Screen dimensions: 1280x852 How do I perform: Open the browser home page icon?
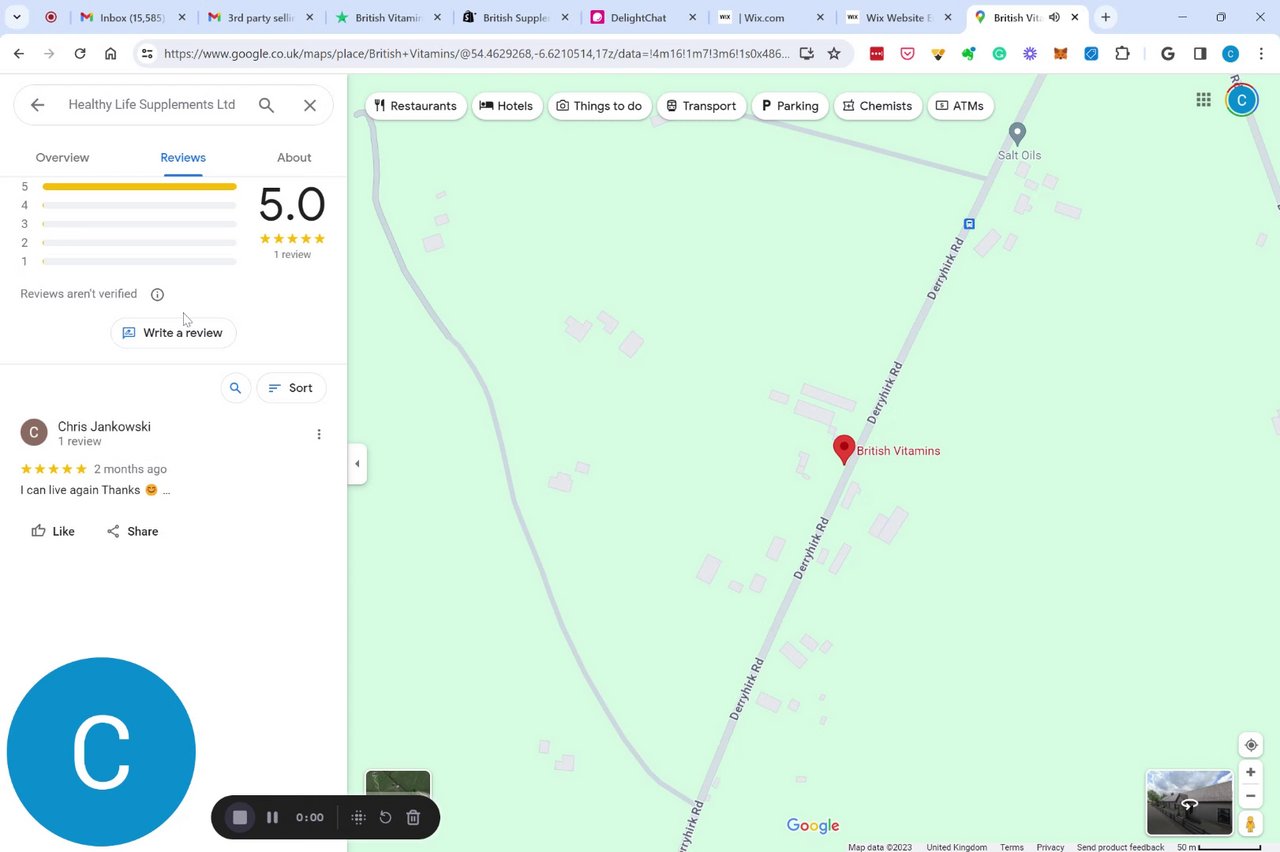[x=110, y=54]
